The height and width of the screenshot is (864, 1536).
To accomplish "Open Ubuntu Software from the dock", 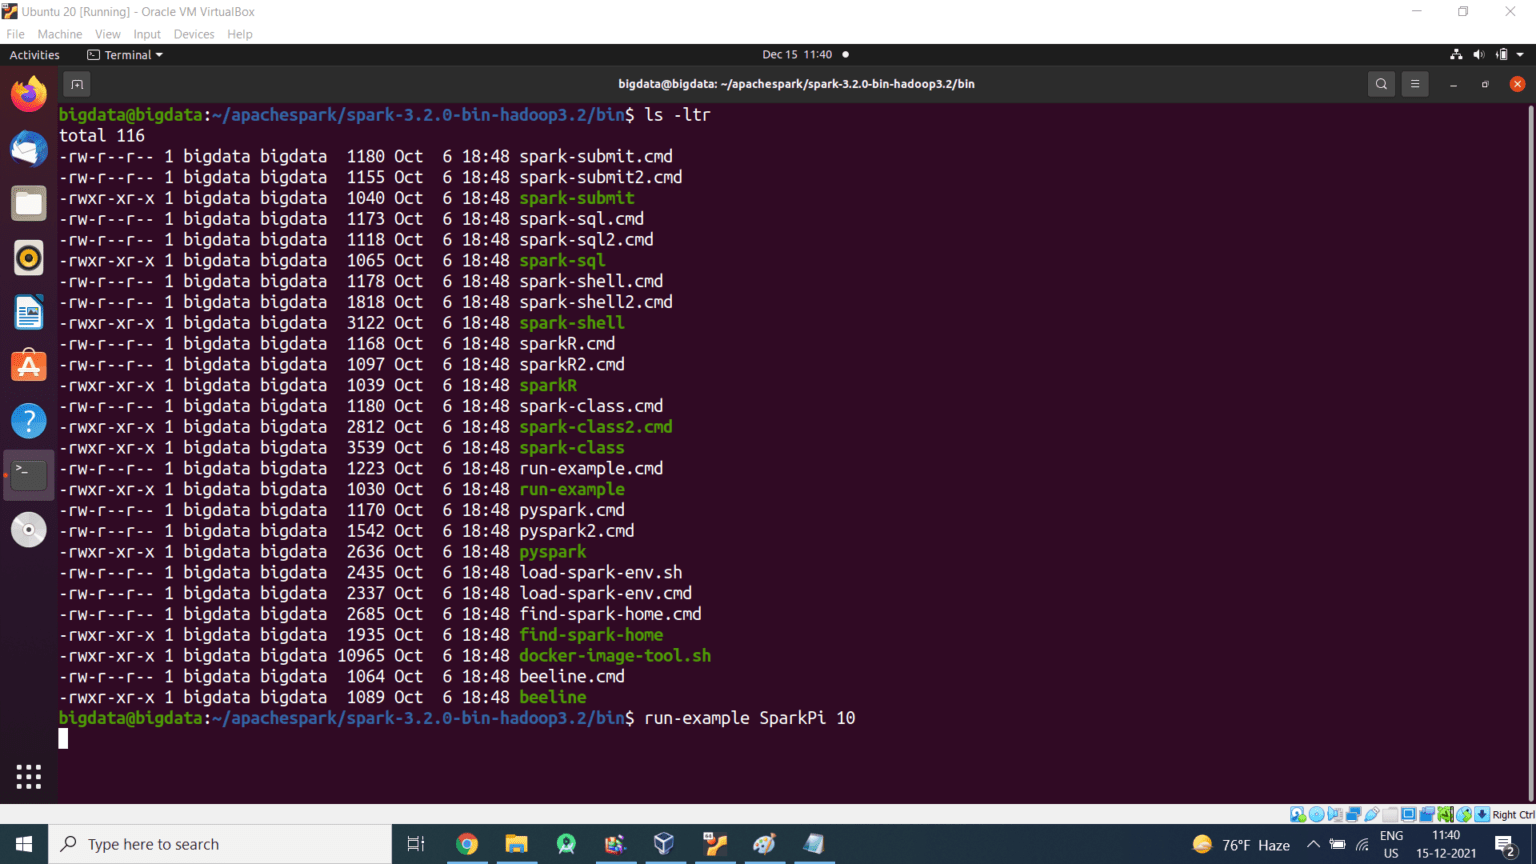I will coord(28,365).
